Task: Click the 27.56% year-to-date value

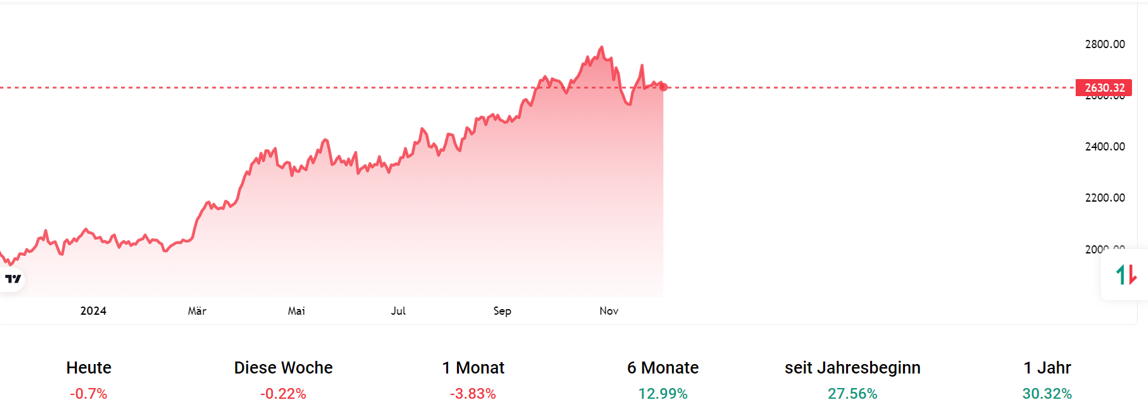Action: click(852, 394)
